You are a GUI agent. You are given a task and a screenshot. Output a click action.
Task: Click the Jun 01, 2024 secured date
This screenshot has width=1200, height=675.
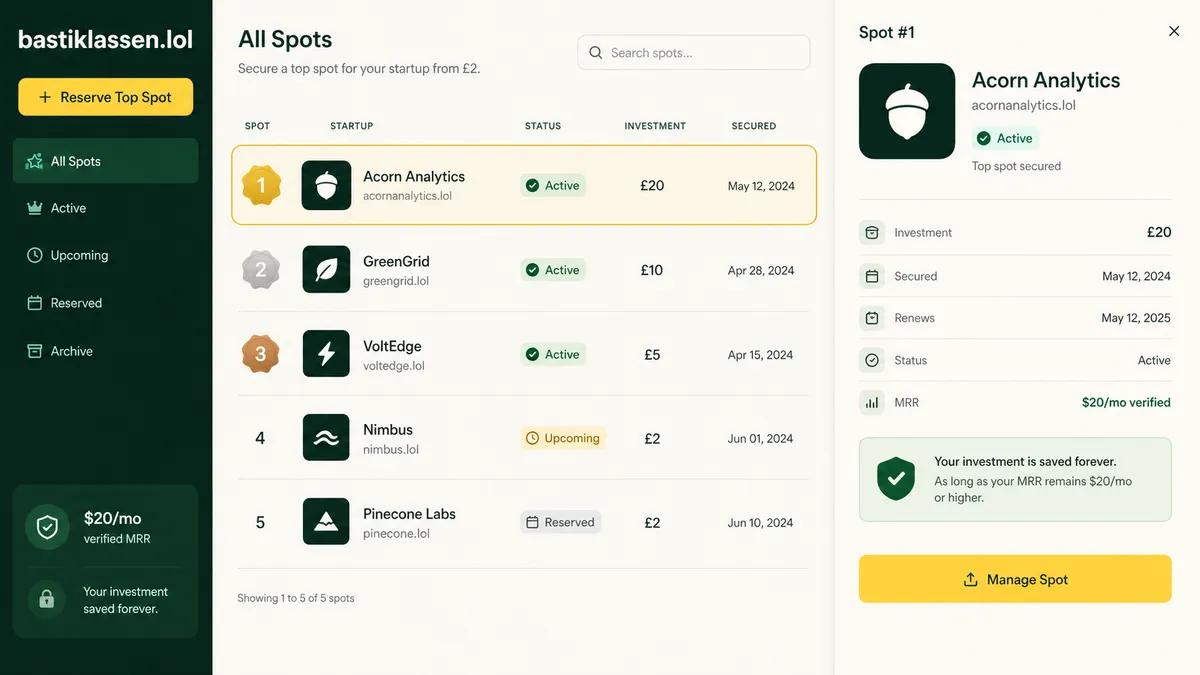point(760,438)
